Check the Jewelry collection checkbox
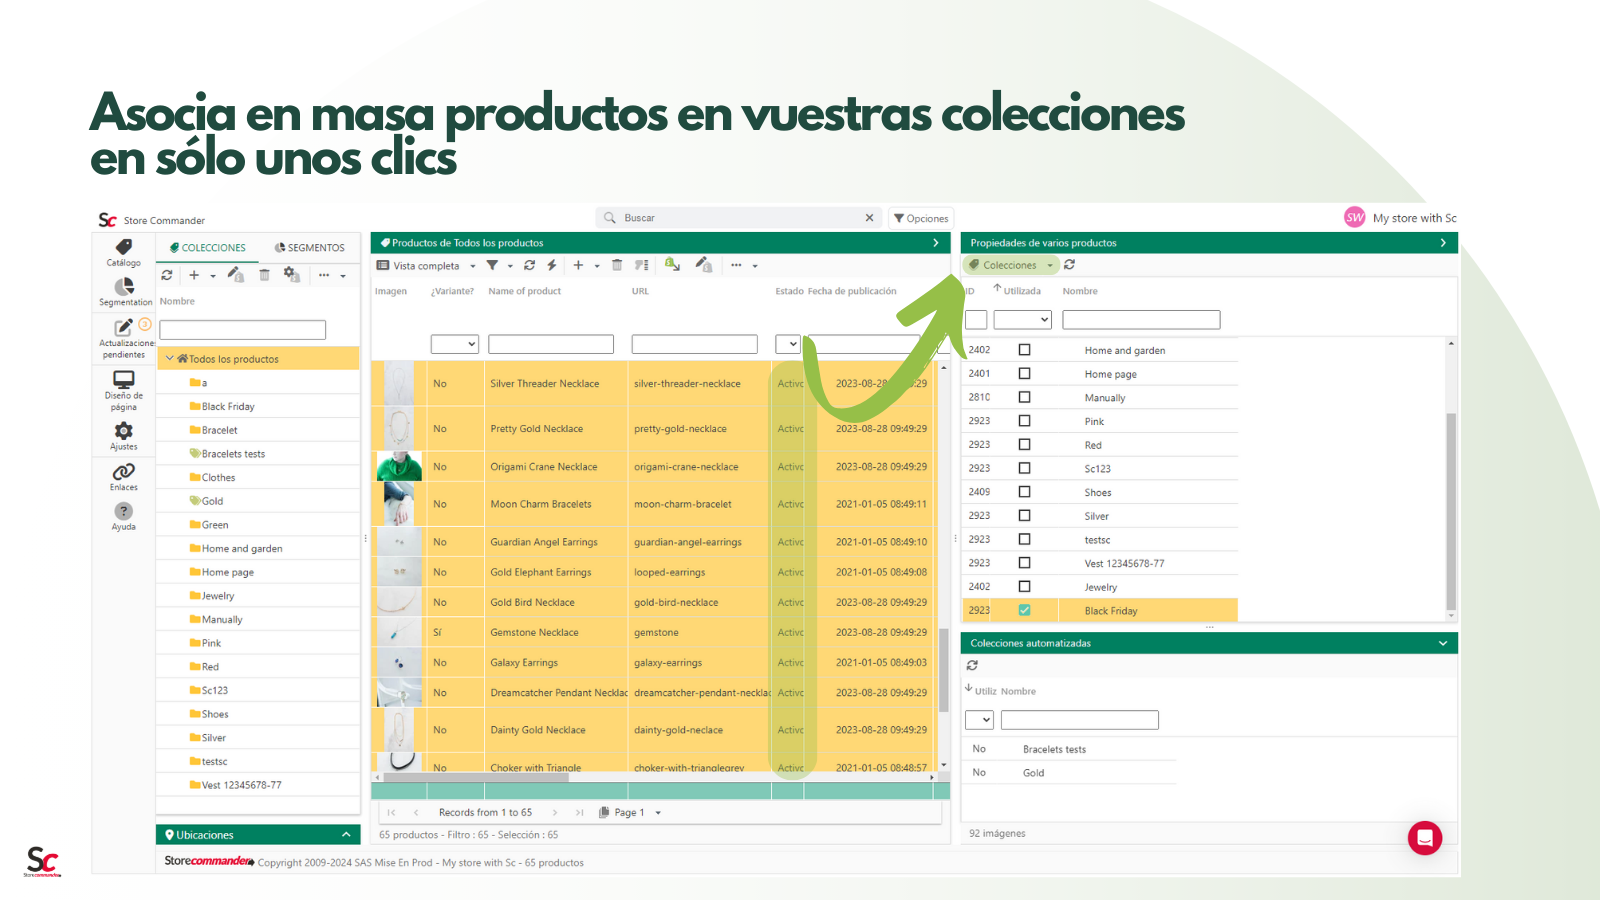Image resolution: width=1600 pixels, height=900 pixels. click(x=1024, y=586)
